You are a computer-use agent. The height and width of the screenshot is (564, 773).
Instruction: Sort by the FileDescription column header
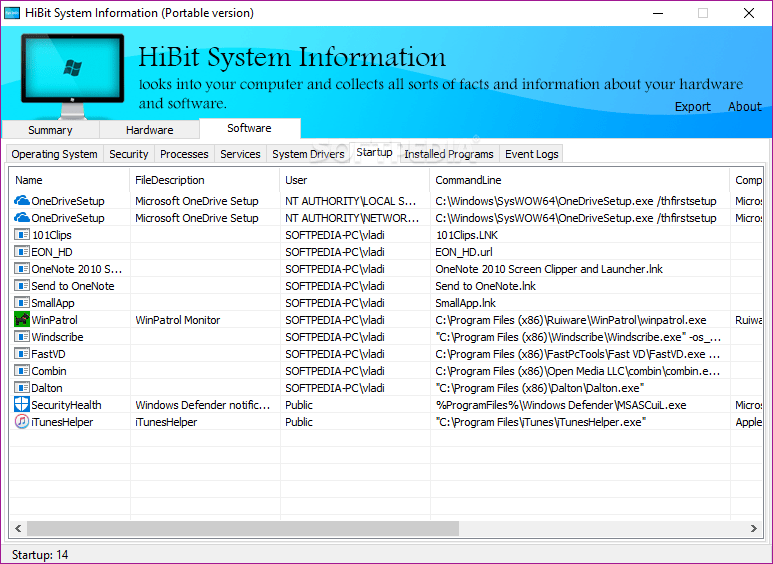tap(205, 180)
